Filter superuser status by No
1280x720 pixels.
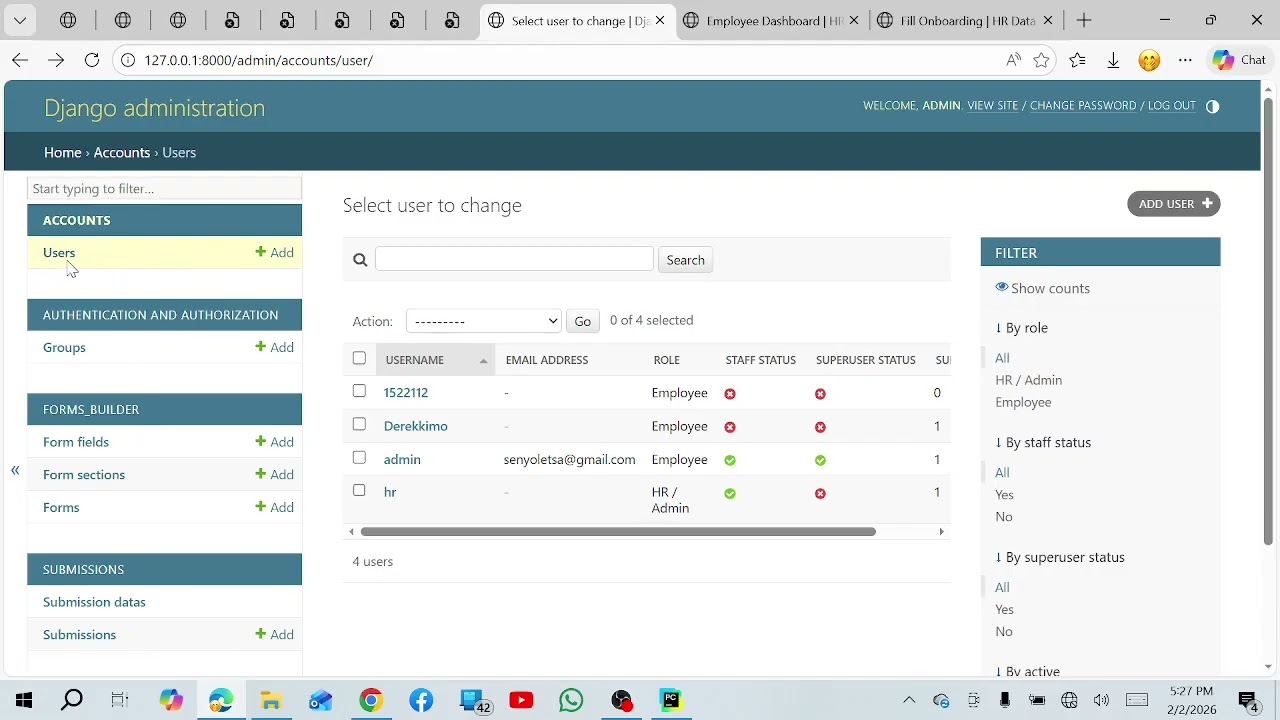coord(1004,632)
